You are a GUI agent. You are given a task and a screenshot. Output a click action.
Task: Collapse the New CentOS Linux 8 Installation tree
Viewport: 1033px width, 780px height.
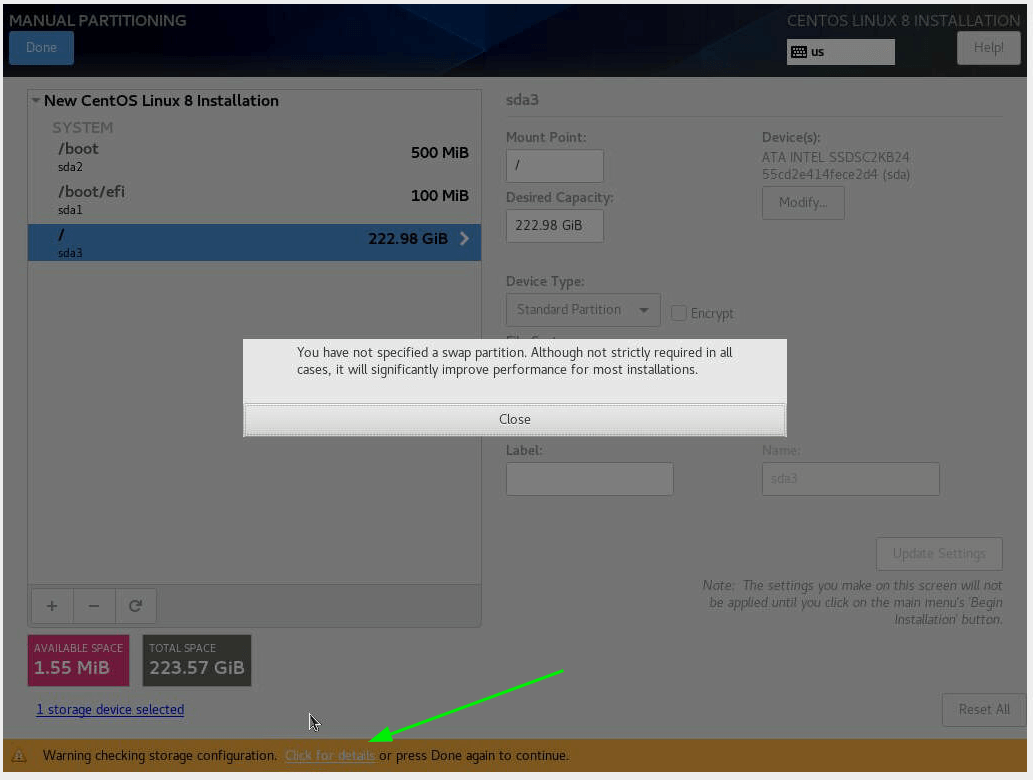pos(36,101)
